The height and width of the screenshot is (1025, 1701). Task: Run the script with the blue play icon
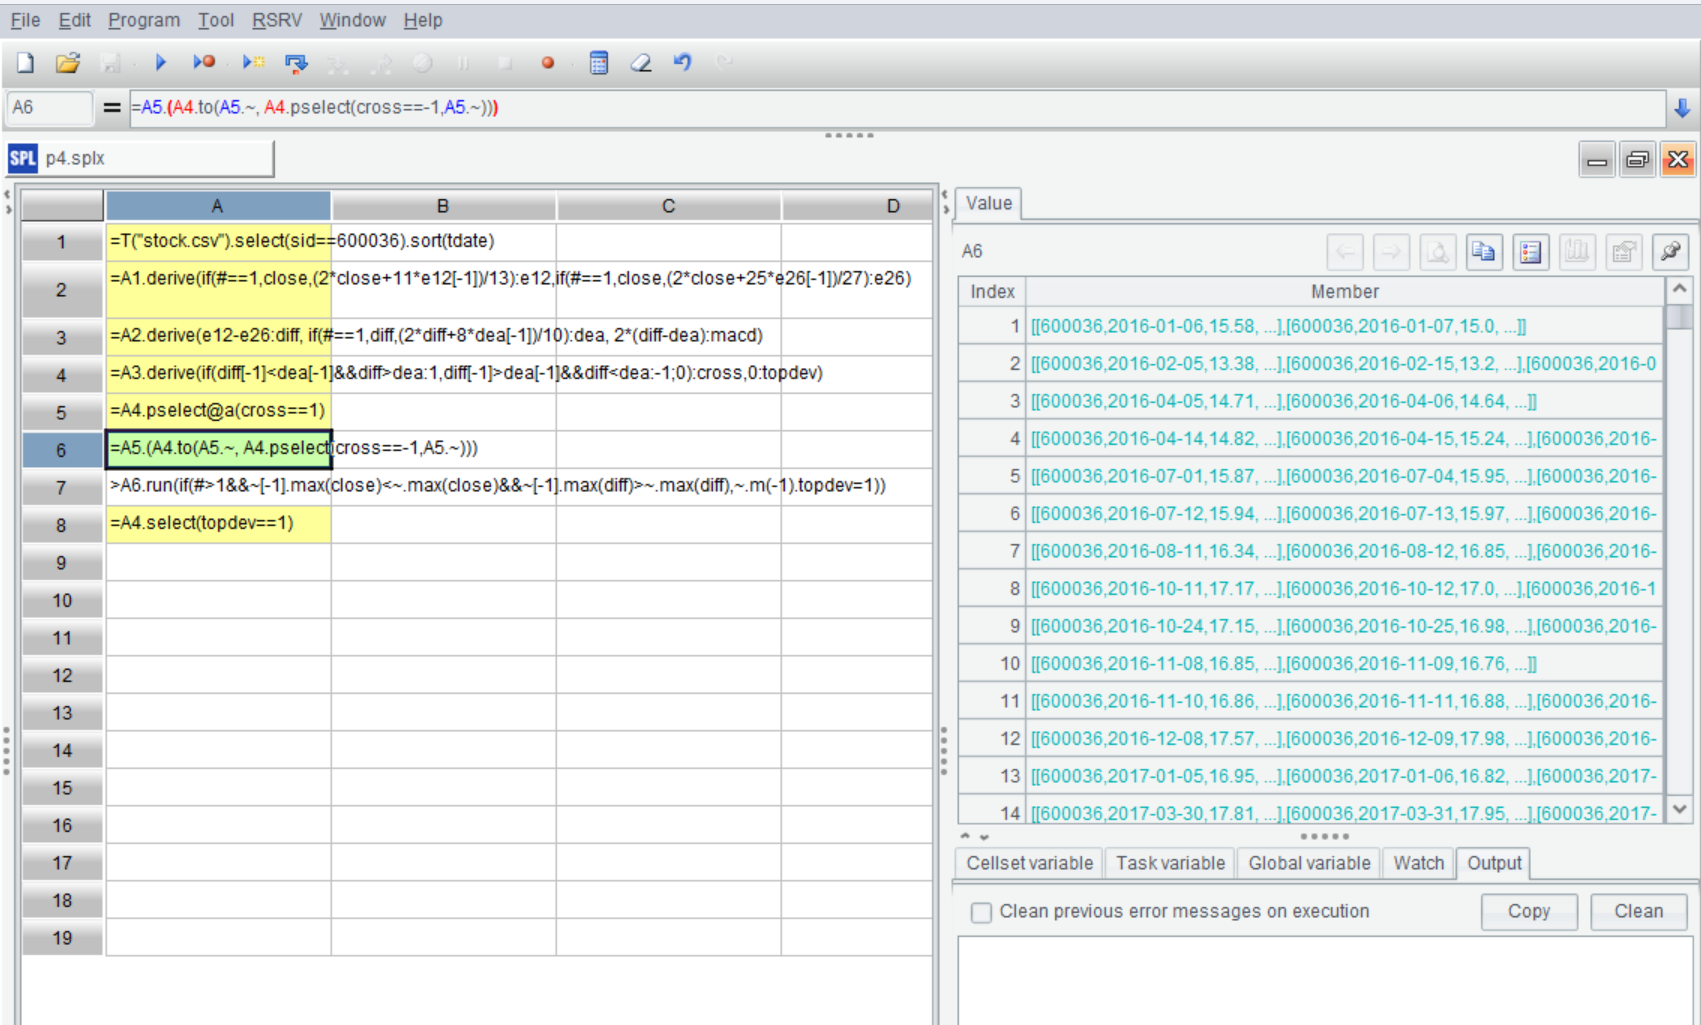point(160,63)
